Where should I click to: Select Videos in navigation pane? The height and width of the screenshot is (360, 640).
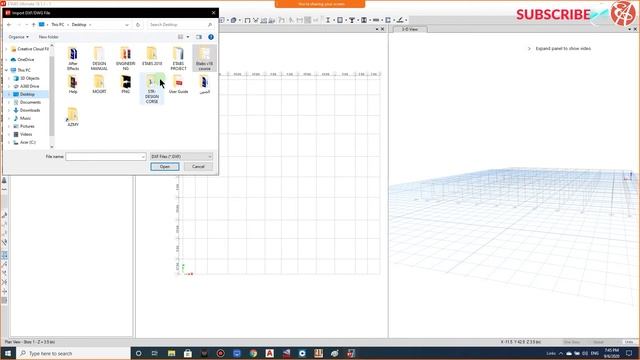point(26,134)
